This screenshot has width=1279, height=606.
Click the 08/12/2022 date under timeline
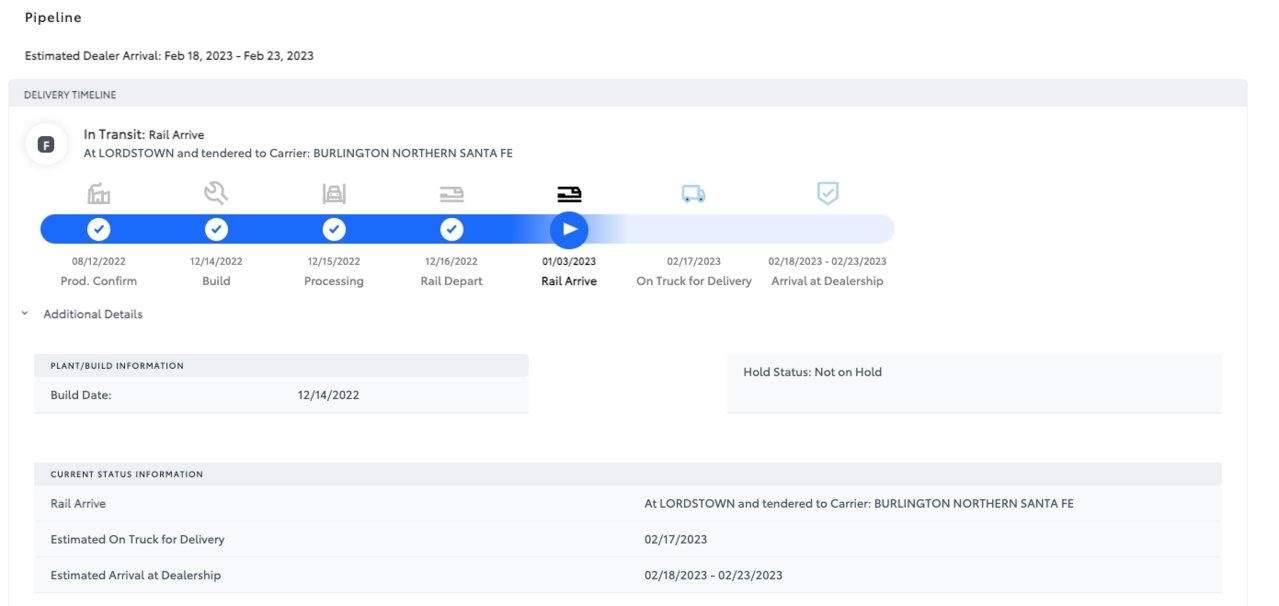coord(99,262)
